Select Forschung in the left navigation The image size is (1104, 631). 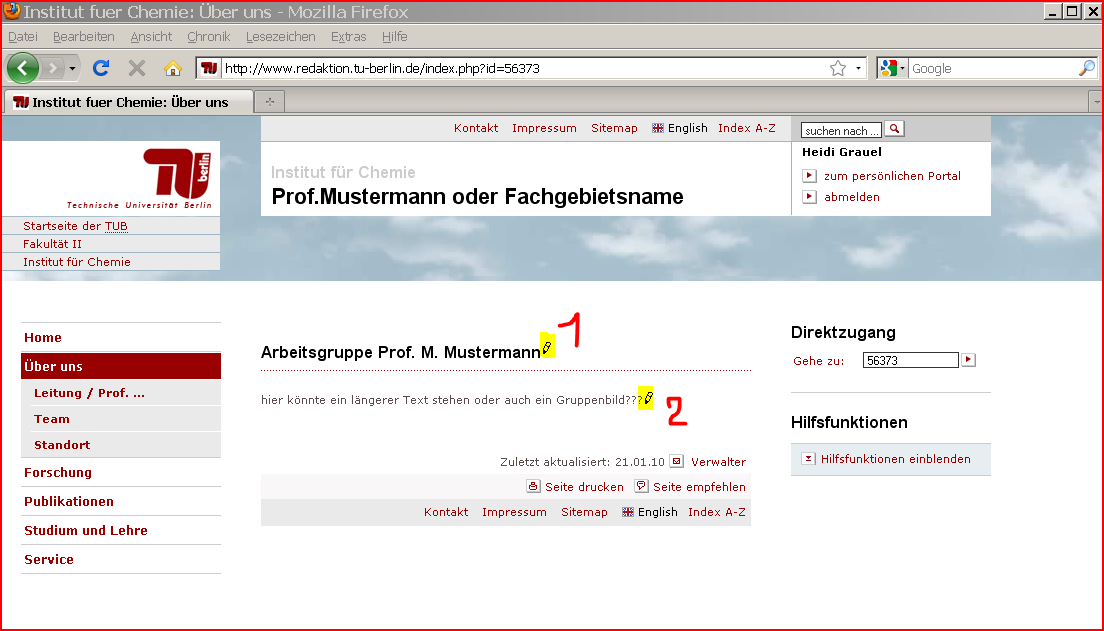click(58, 472)
